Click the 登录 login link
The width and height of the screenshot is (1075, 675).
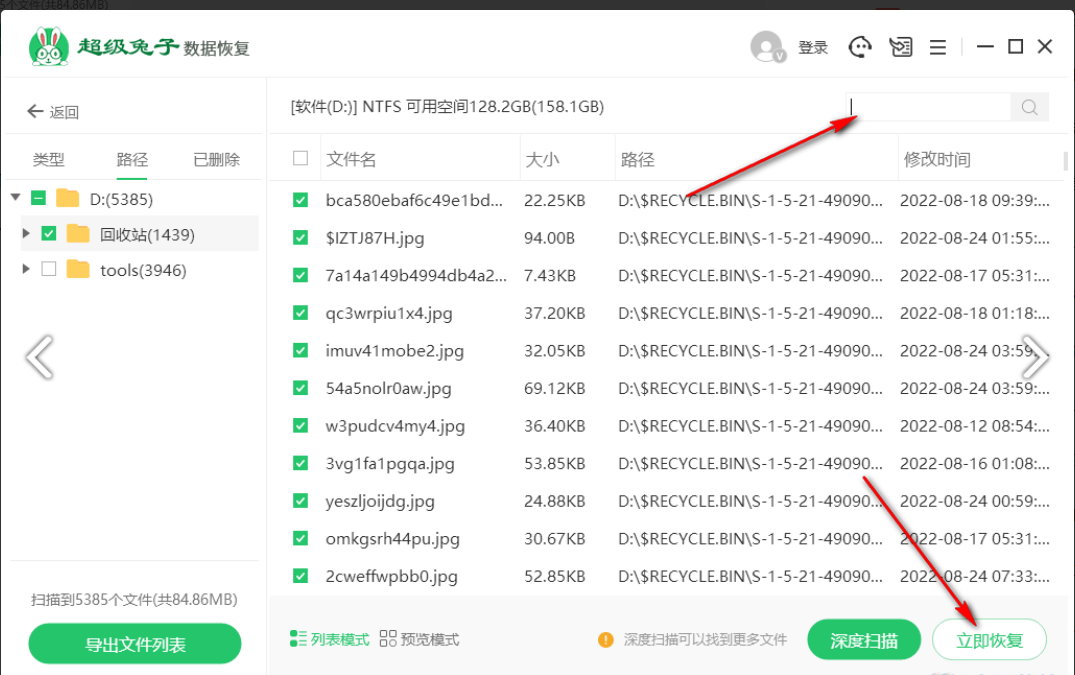813,47
